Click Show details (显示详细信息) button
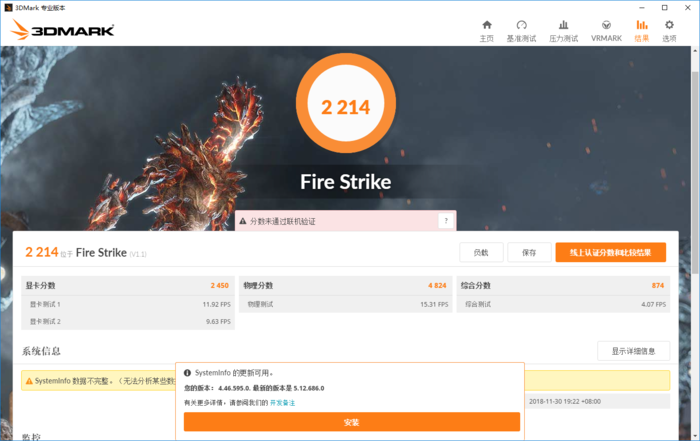 point(633,351)
